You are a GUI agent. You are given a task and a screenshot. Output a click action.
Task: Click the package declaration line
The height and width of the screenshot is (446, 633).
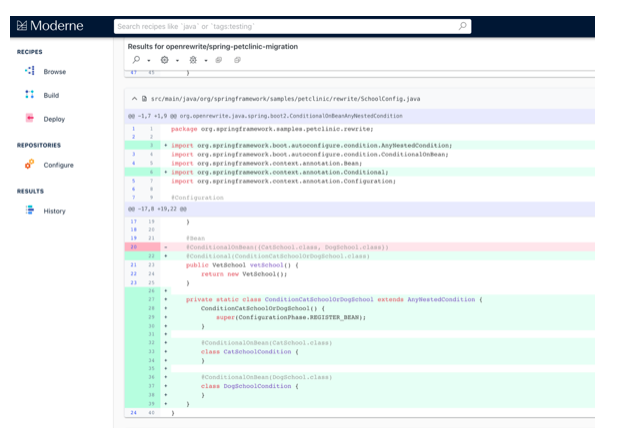pyautogui.click(x=359, y=129)
